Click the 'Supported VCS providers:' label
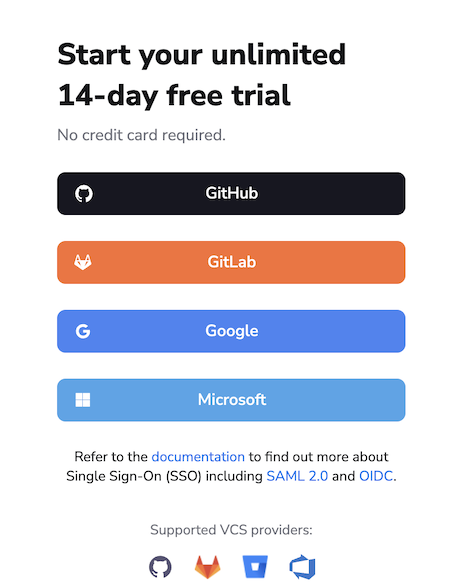Viewport: 454px width, 584px height. pyautogui.click(x=231, y=530)
